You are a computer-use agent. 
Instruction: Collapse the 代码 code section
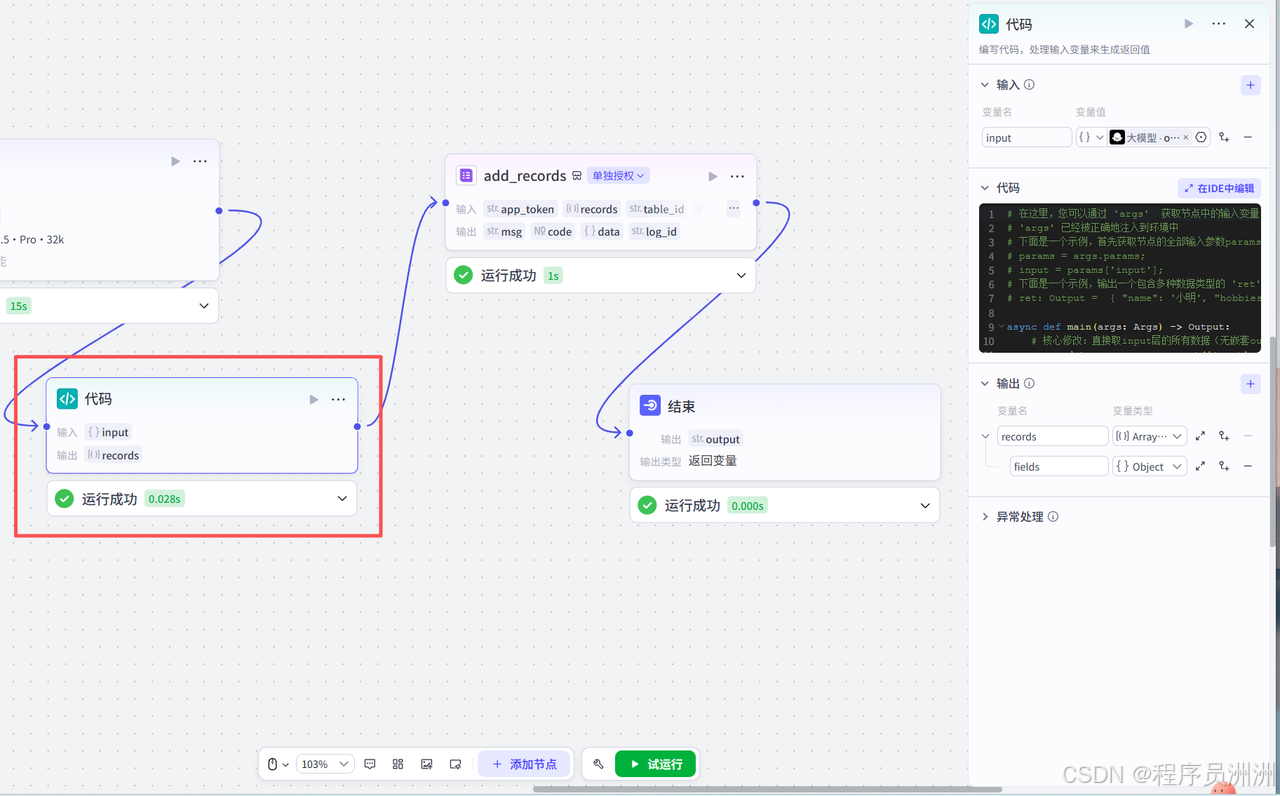[985, 188]
